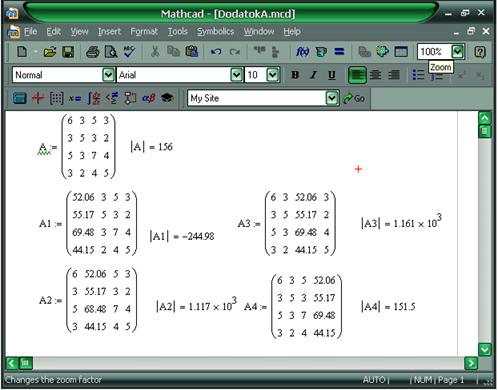Open the Graph toolbar icon

(x=38, y=98)
